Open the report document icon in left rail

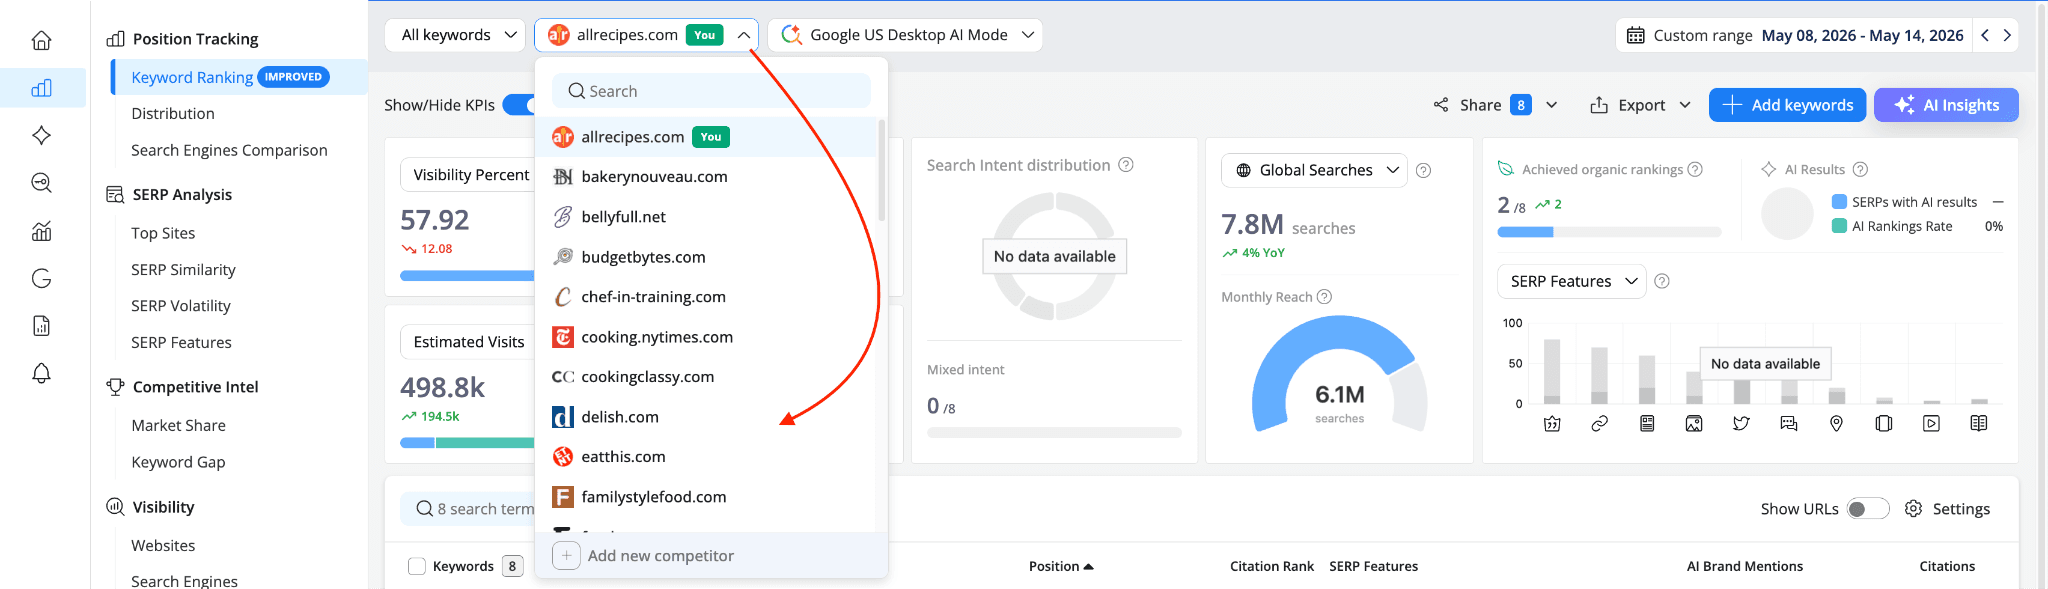(41, 326)
